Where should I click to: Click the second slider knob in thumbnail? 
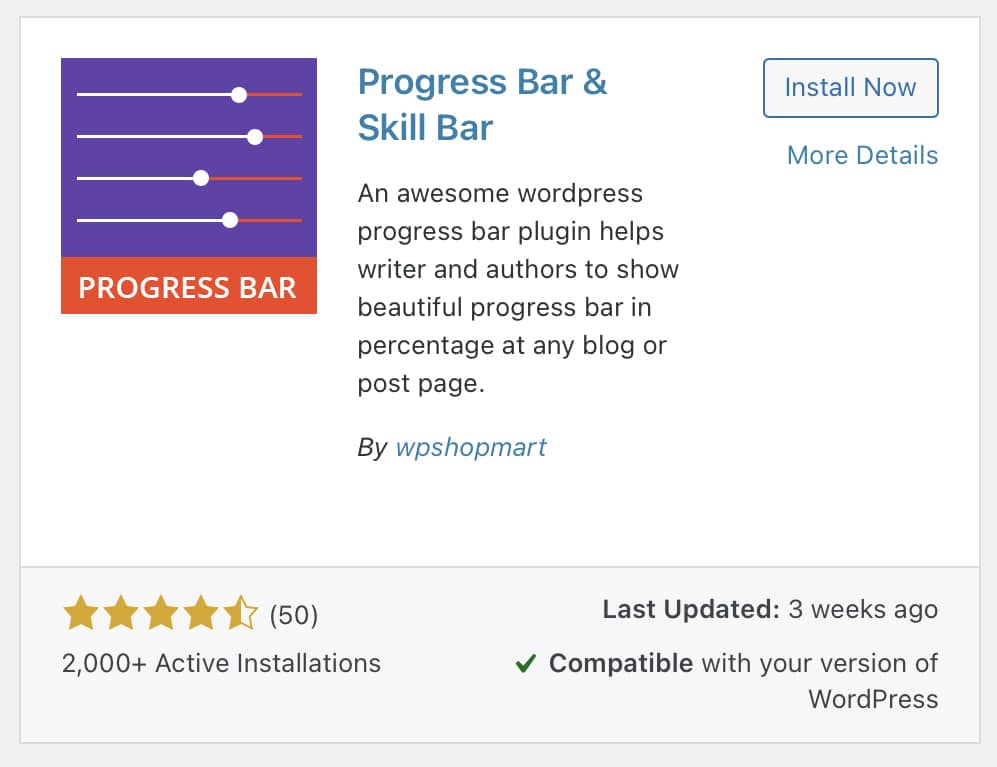255,136
